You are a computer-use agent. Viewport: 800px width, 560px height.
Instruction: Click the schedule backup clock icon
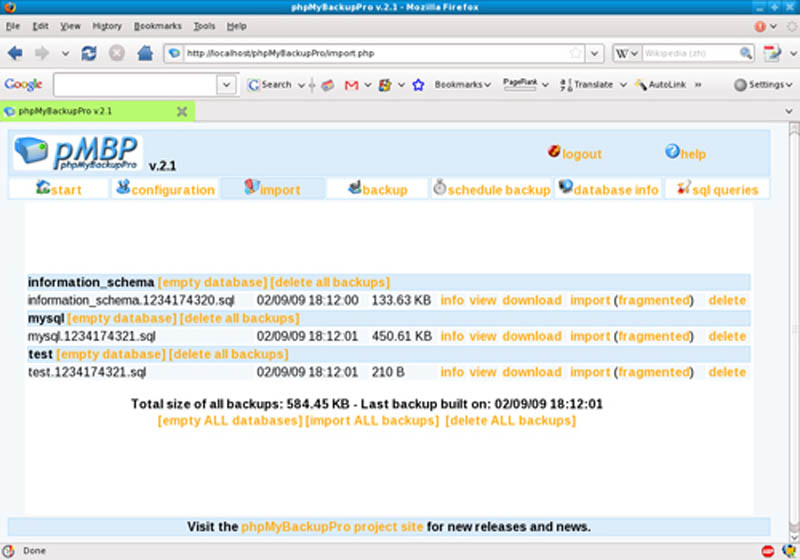click(x=439, y=187)
